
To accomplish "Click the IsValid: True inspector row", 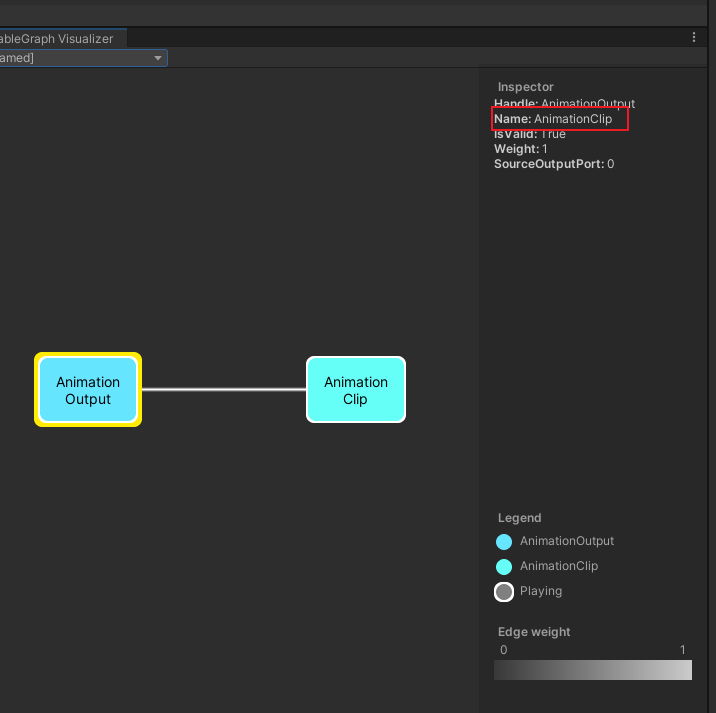I will point(530,134).
